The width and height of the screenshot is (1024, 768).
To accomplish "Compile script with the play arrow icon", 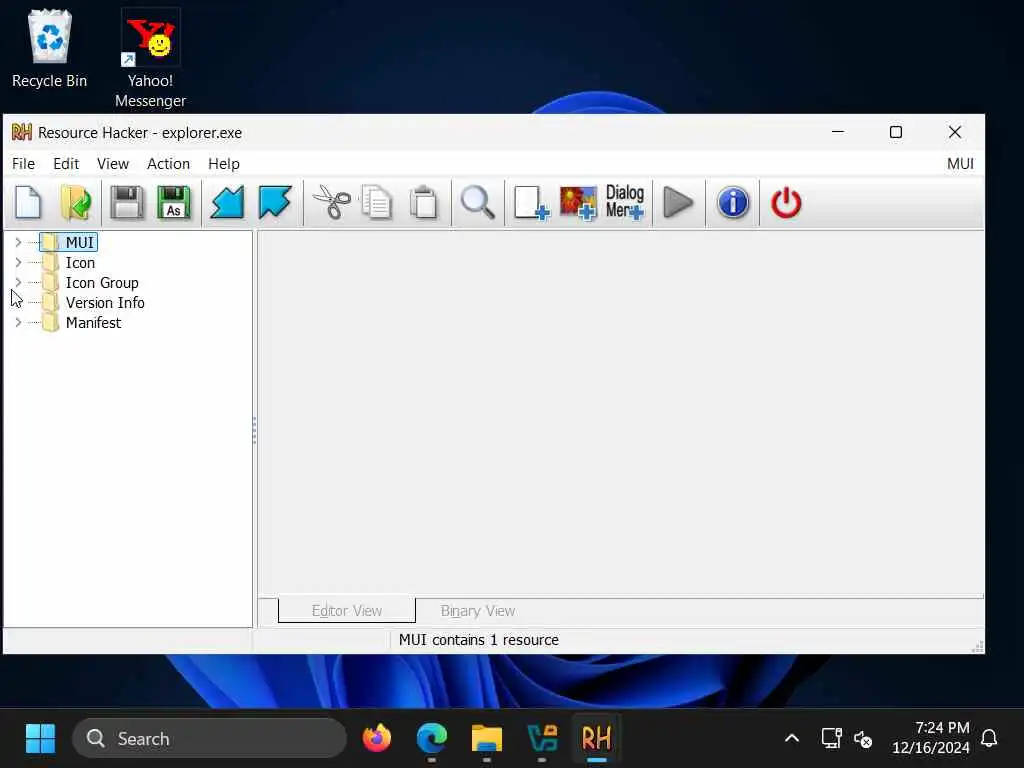I will (x=679, y=202).
